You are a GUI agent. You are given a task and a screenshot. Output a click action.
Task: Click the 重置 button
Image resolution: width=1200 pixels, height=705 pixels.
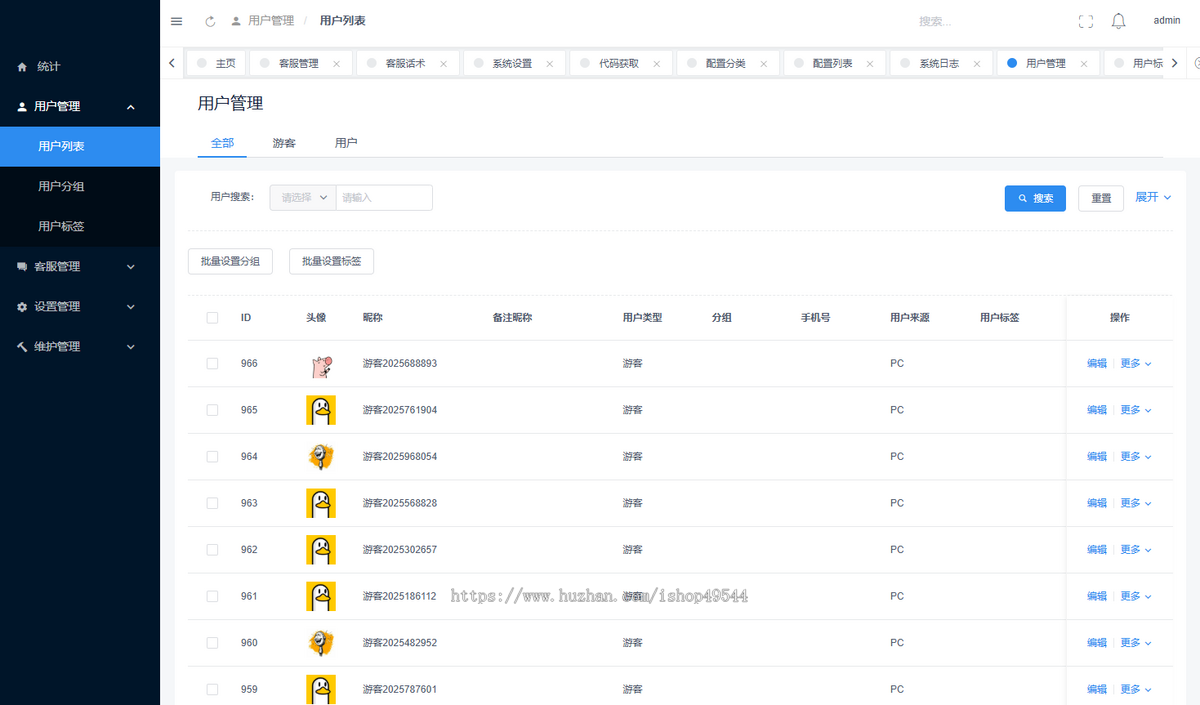(1101, 198)
